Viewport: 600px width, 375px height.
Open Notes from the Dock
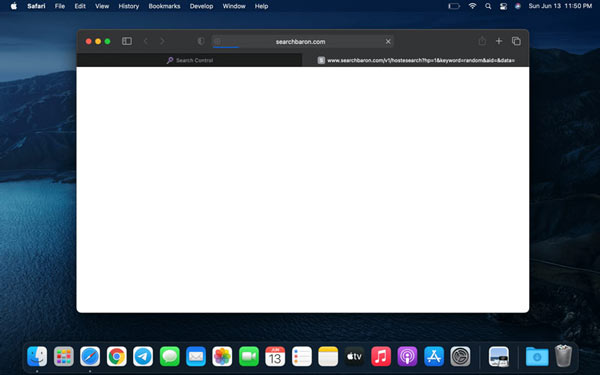tap(328, 356)
